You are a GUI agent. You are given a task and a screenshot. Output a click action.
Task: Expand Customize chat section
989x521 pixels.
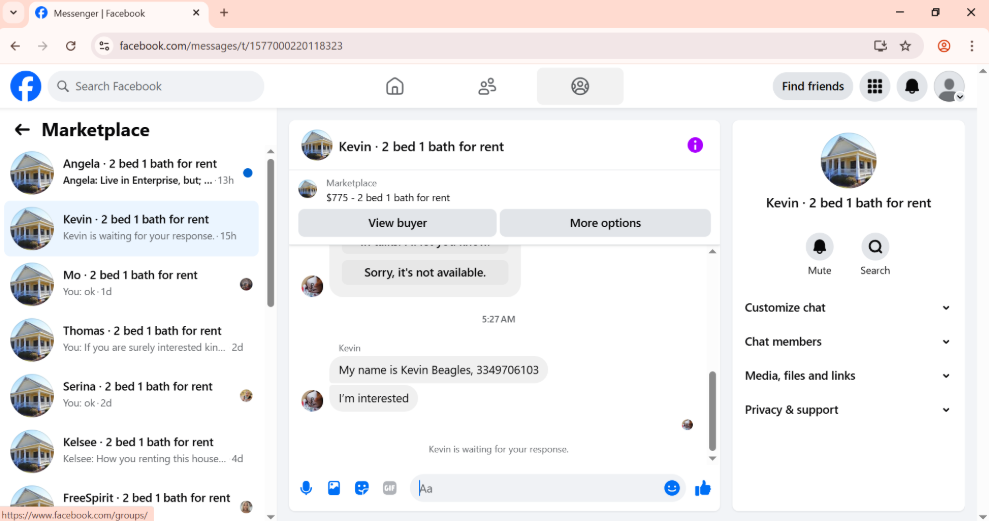[848, 308]
